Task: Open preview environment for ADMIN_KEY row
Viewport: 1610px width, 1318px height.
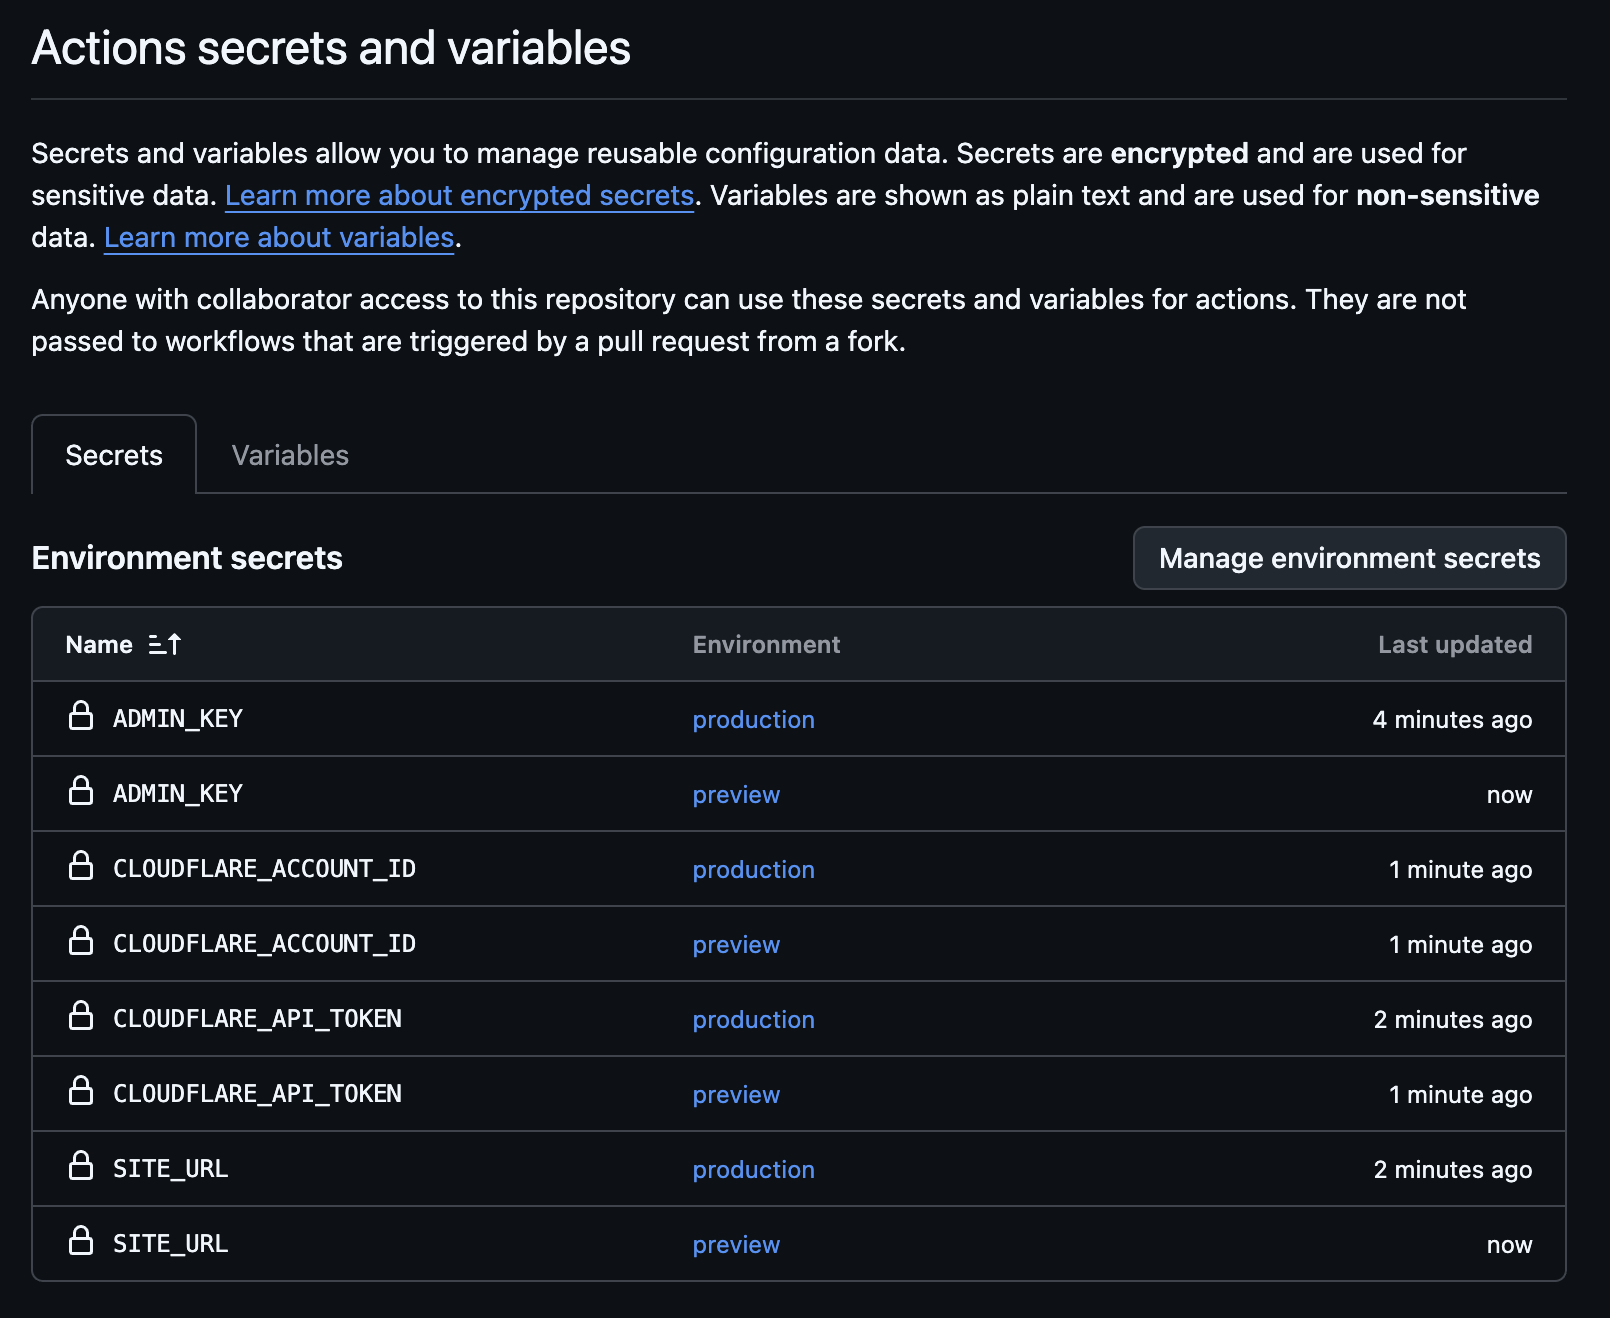Action: (736, 795)
